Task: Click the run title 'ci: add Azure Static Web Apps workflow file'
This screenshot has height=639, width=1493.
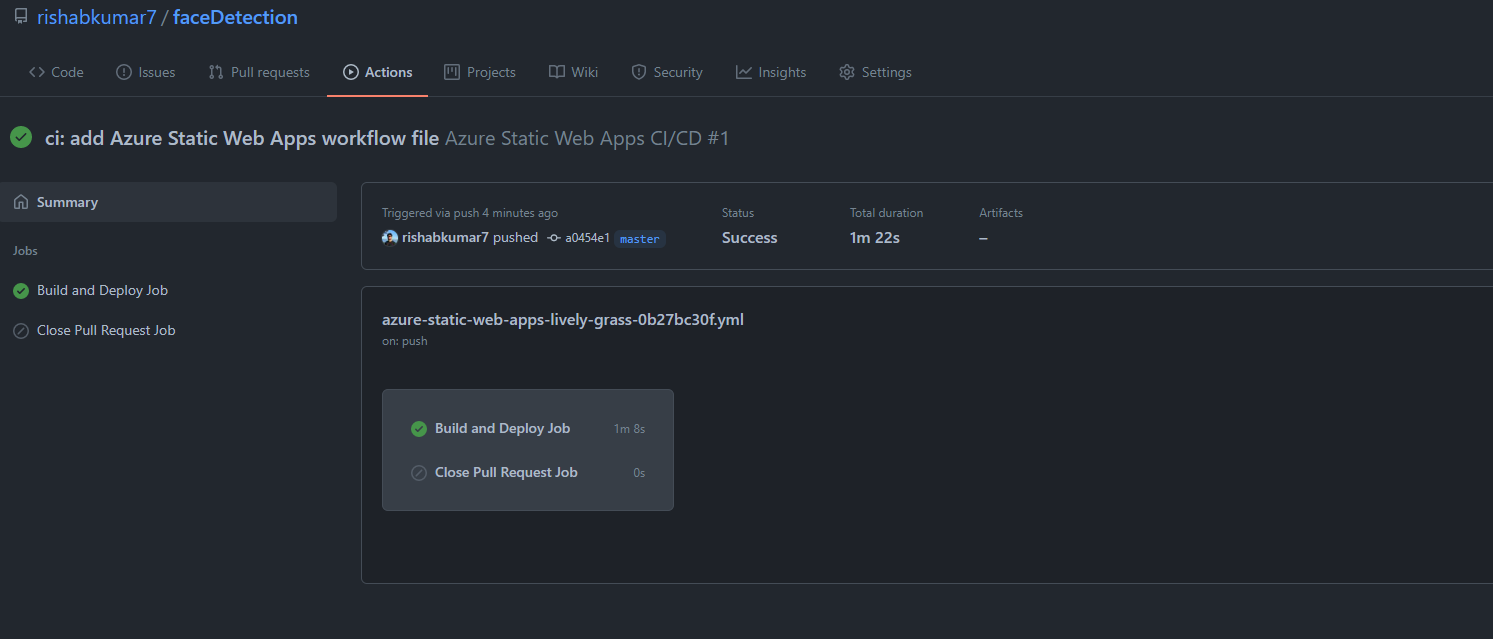Action: point(242,138)
